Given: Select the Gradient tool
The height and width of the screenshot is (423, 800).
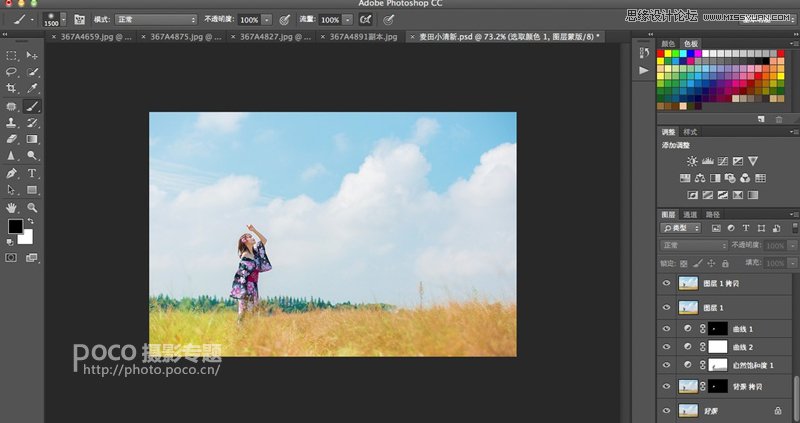Looking at the screenshot, I should 32,139.
